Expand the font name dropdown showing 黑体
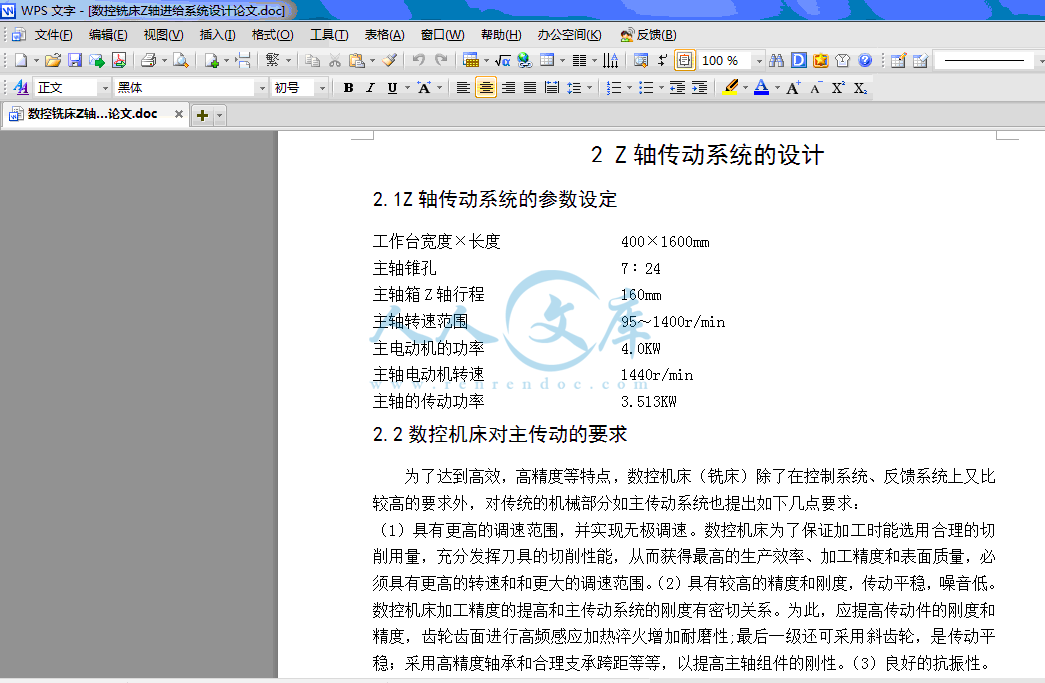 click(261, 88)
